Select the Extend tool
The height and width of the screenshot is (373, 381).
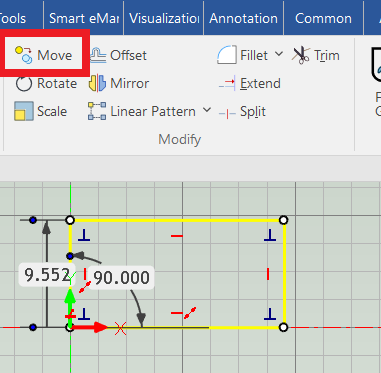(x=250, y=83)
